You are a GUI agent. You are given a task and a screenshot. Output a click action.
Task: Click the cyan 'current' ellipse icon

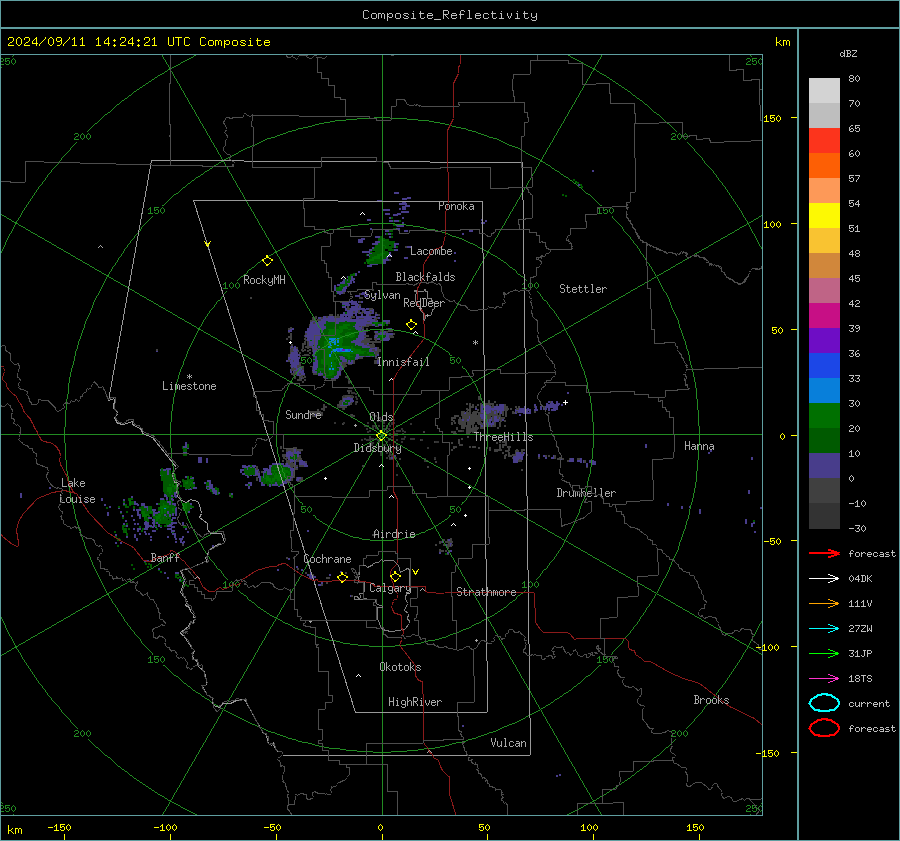point(824,703)
